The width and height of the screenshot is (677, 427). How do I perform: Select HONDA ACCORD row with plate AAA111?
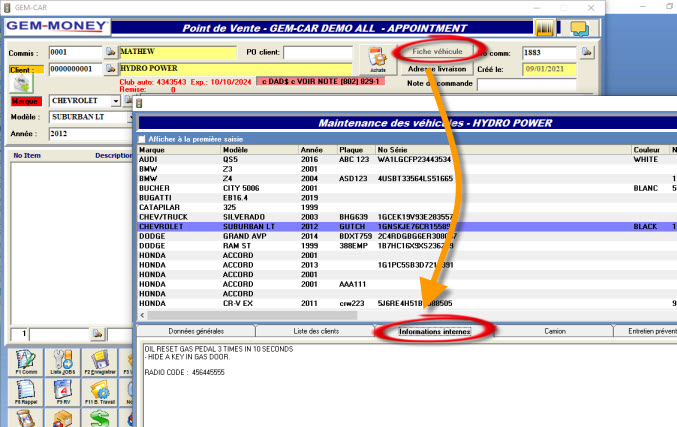pos(407,284)
